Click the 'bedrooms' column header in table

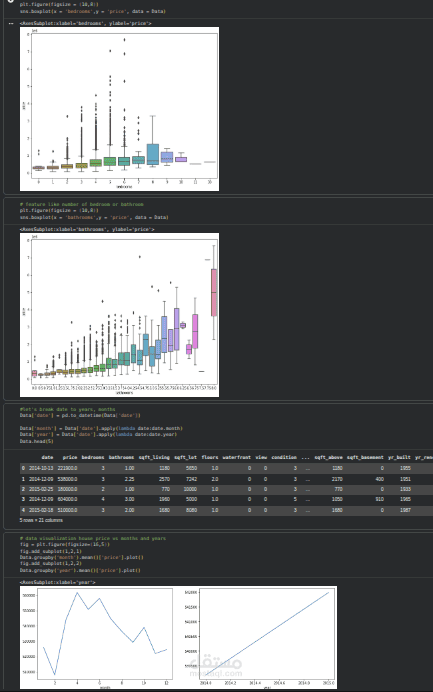tap(93, 457)
